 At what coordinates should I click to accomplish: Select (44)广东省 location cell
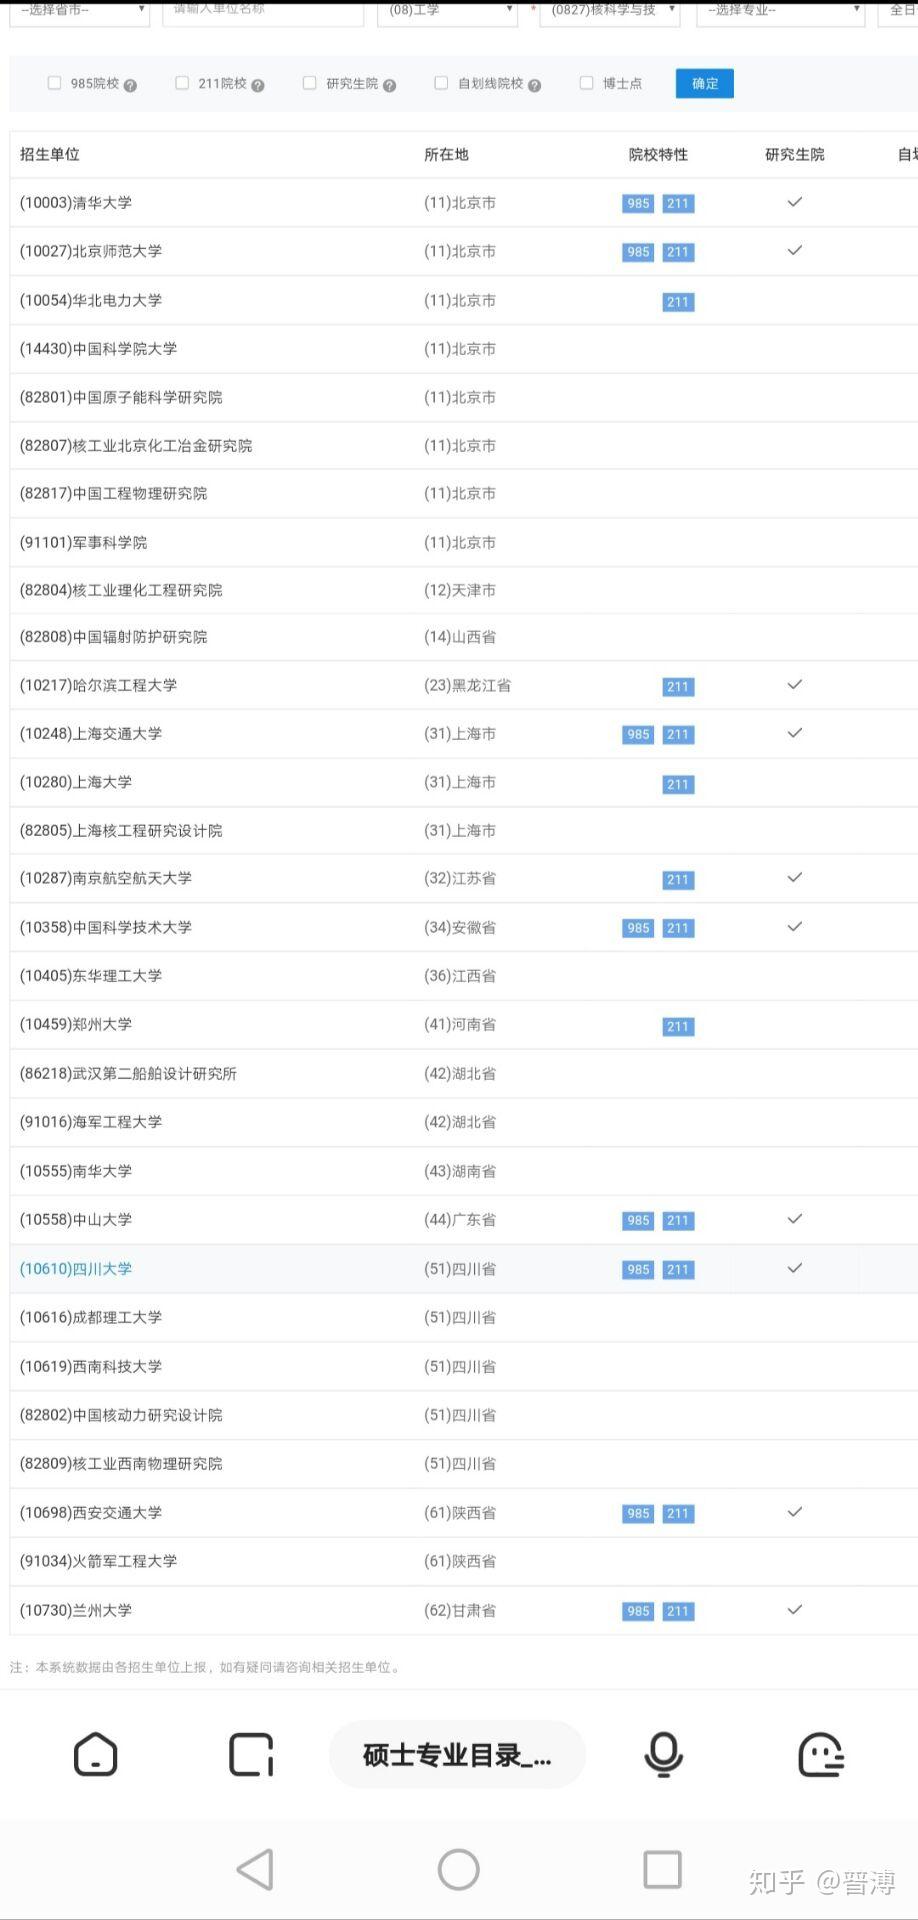coord(460,1220)
